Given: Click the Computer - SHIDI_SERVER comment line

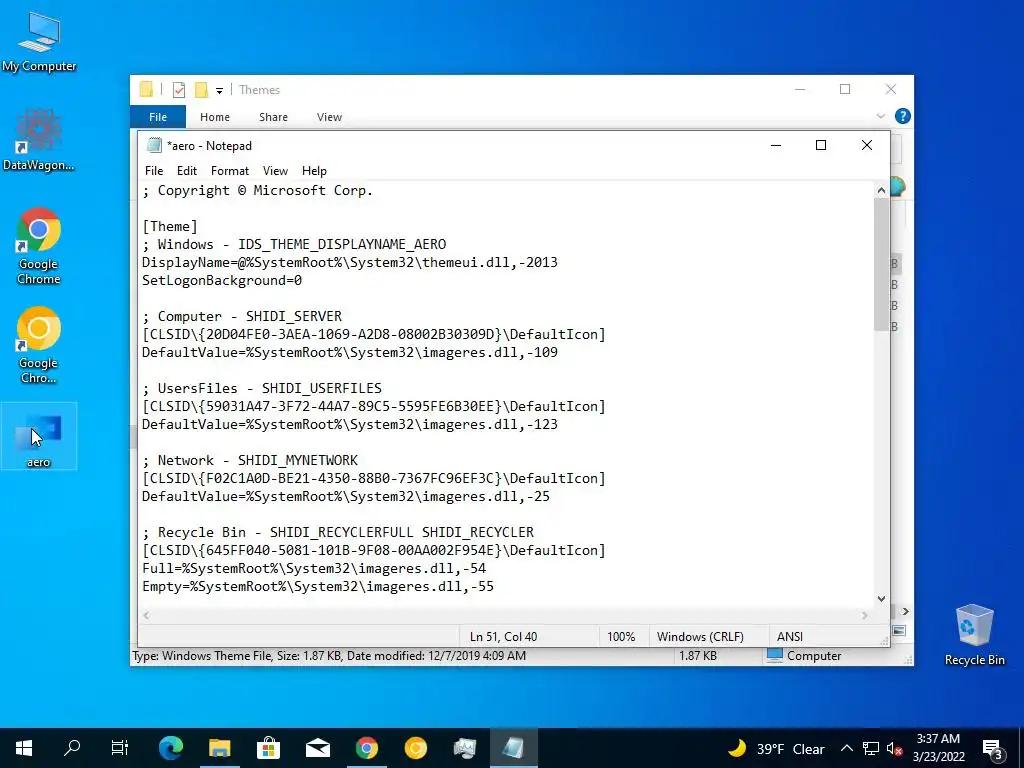Looking at the screenshot, I should click(x=242, y=317).
